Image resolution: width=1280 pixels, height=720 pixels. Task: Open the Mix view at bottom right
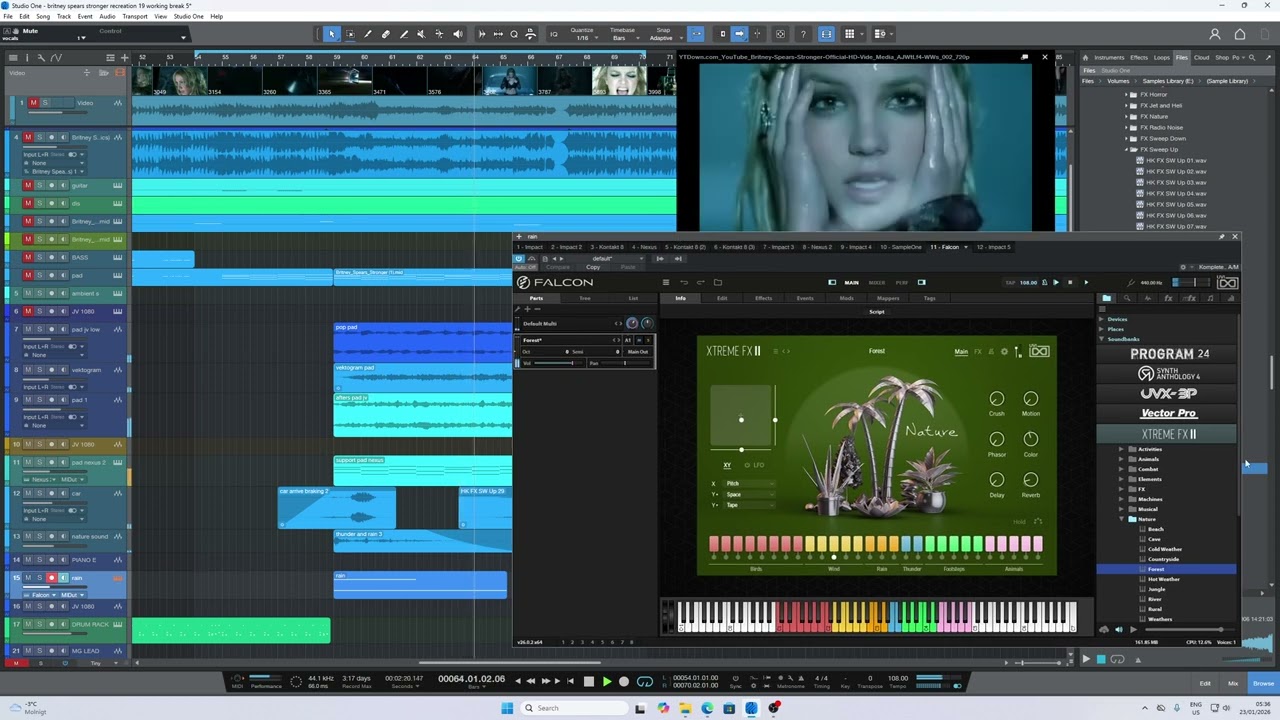1233,683
